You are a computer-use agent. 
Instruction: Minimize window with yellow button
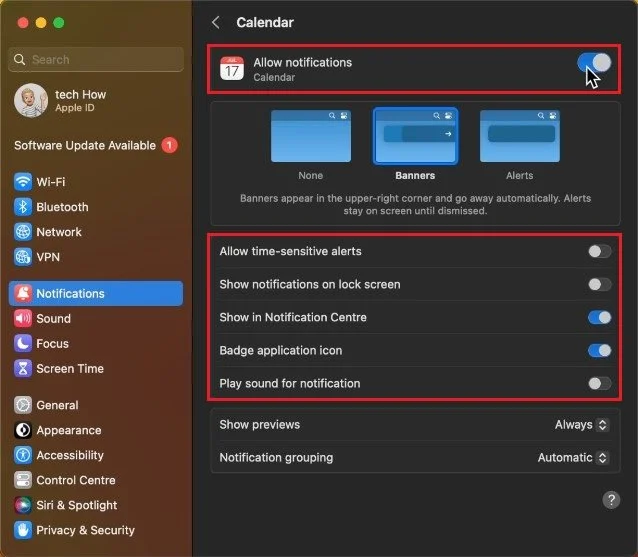coord(41,23)
